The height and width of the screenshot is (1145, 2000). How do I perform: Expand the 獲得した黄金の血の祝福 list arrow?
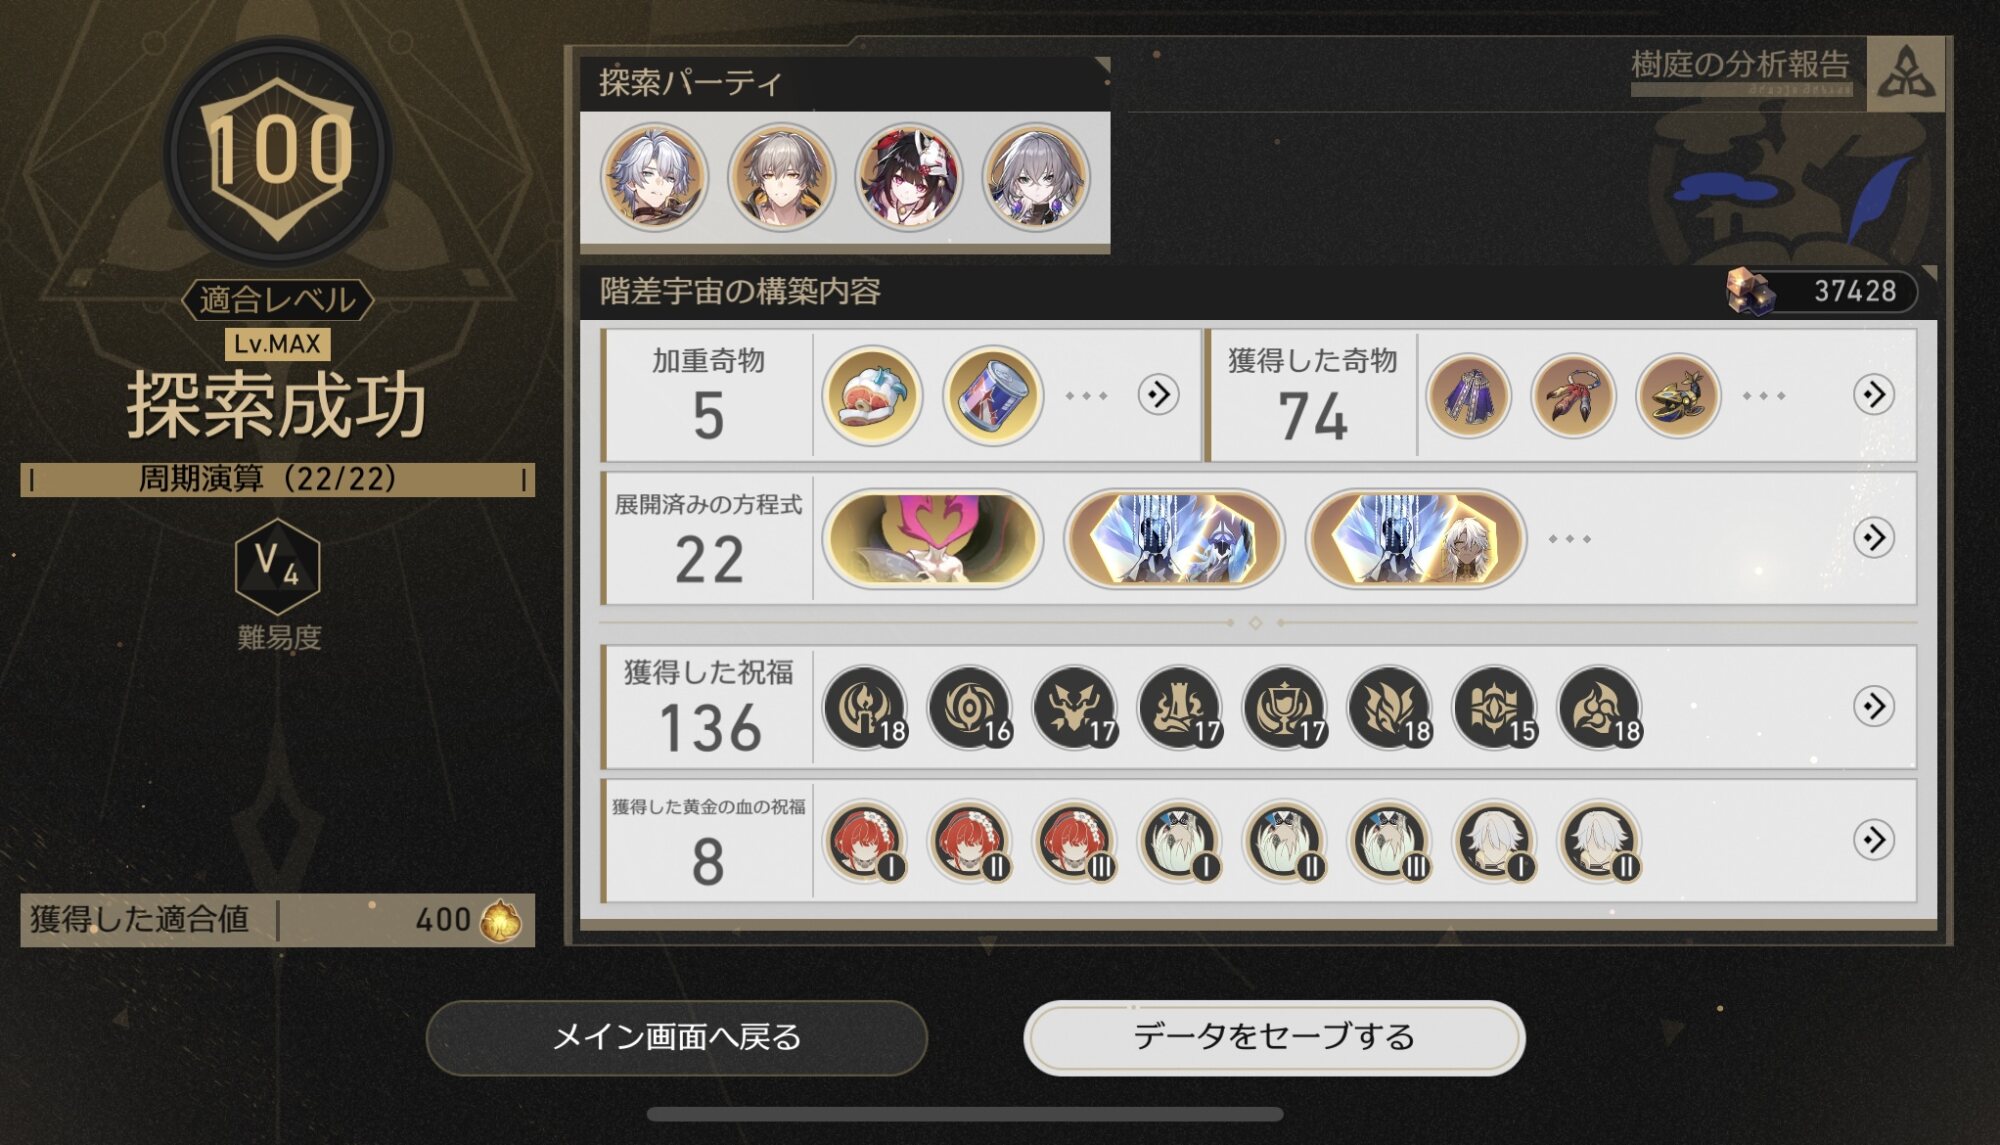[1873, 839]
